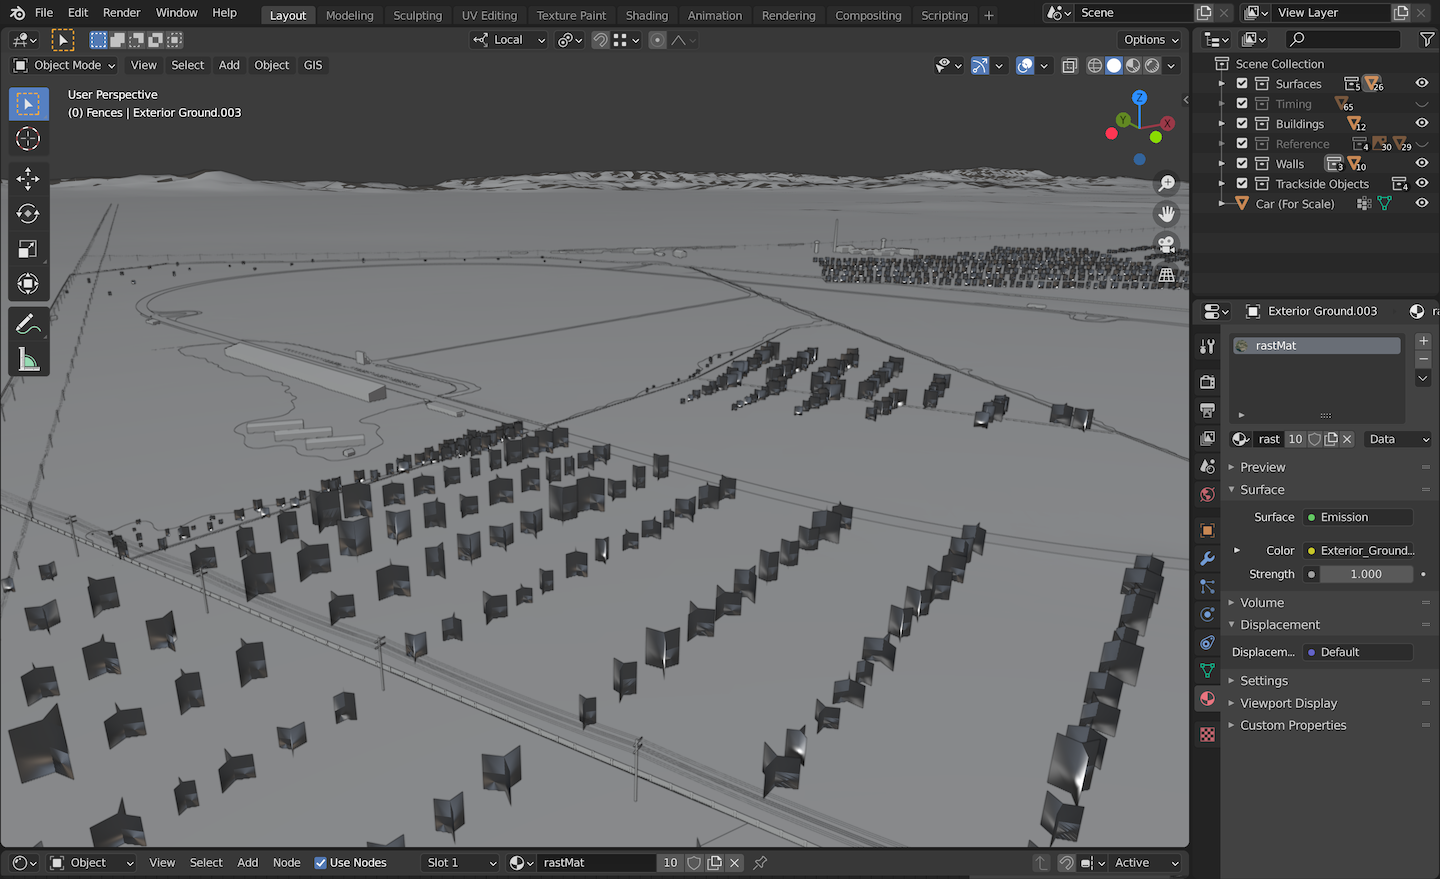Toggle the camera view icon

pos(1166,244)
